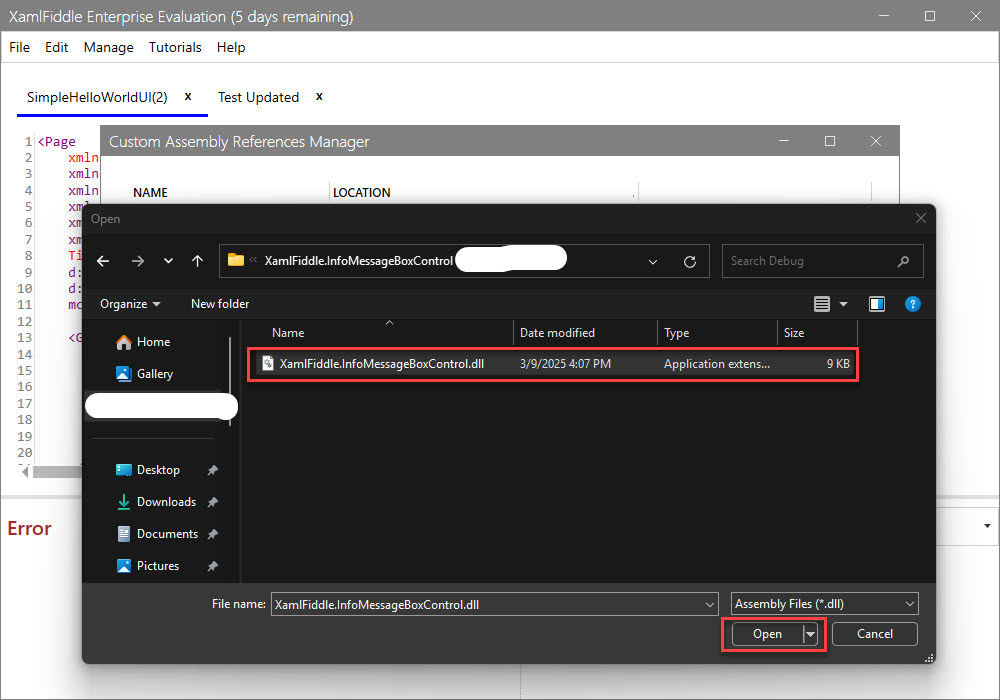Image resolution: width=1000 pixels, height=700 pixels.
Task: Click the Error panel heading
Action: 29,529
